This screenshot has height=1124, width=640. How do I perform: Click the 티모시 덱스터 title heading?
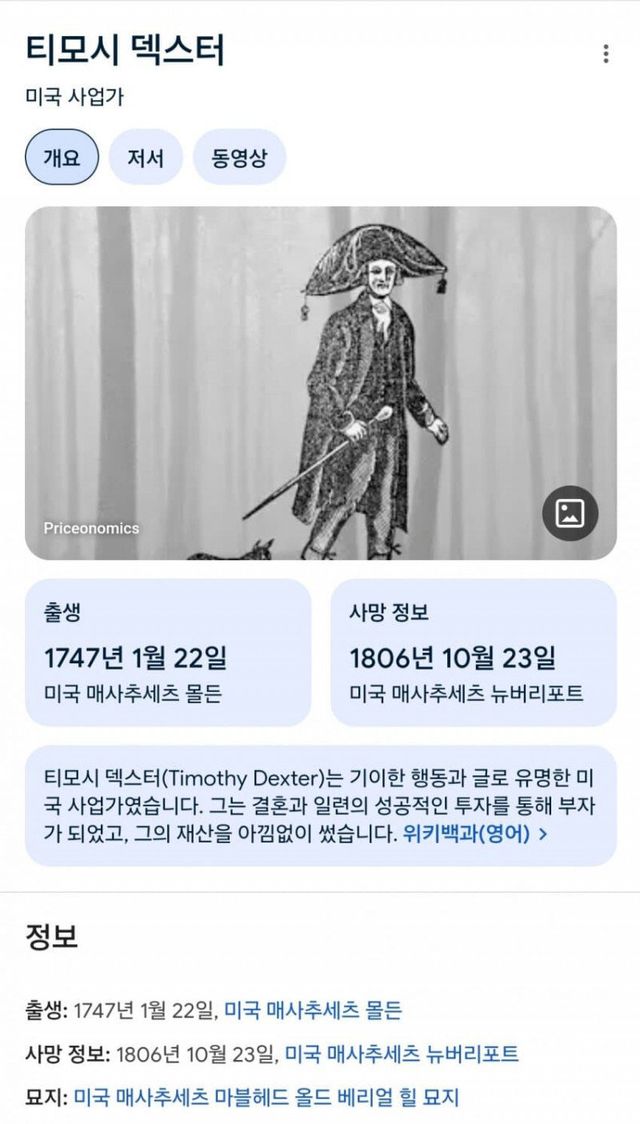125,49
